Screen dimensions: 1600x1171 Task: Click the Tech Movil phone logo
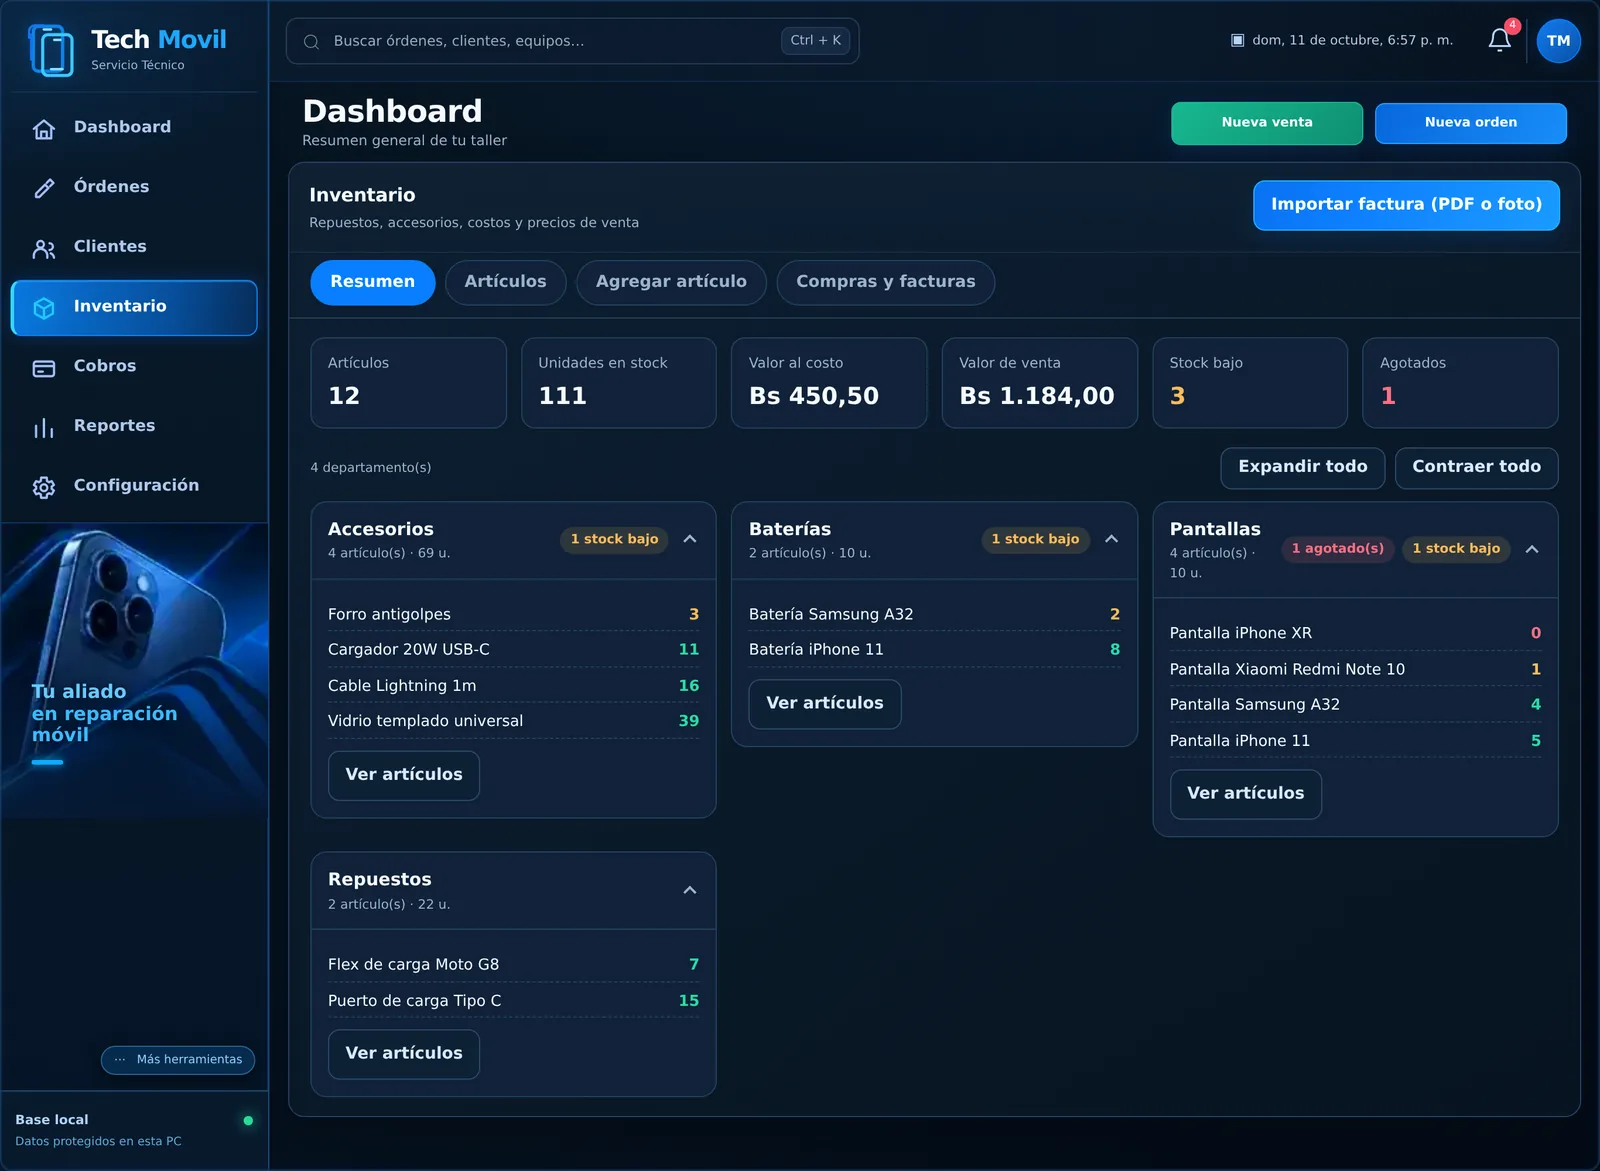pos(51,50)
